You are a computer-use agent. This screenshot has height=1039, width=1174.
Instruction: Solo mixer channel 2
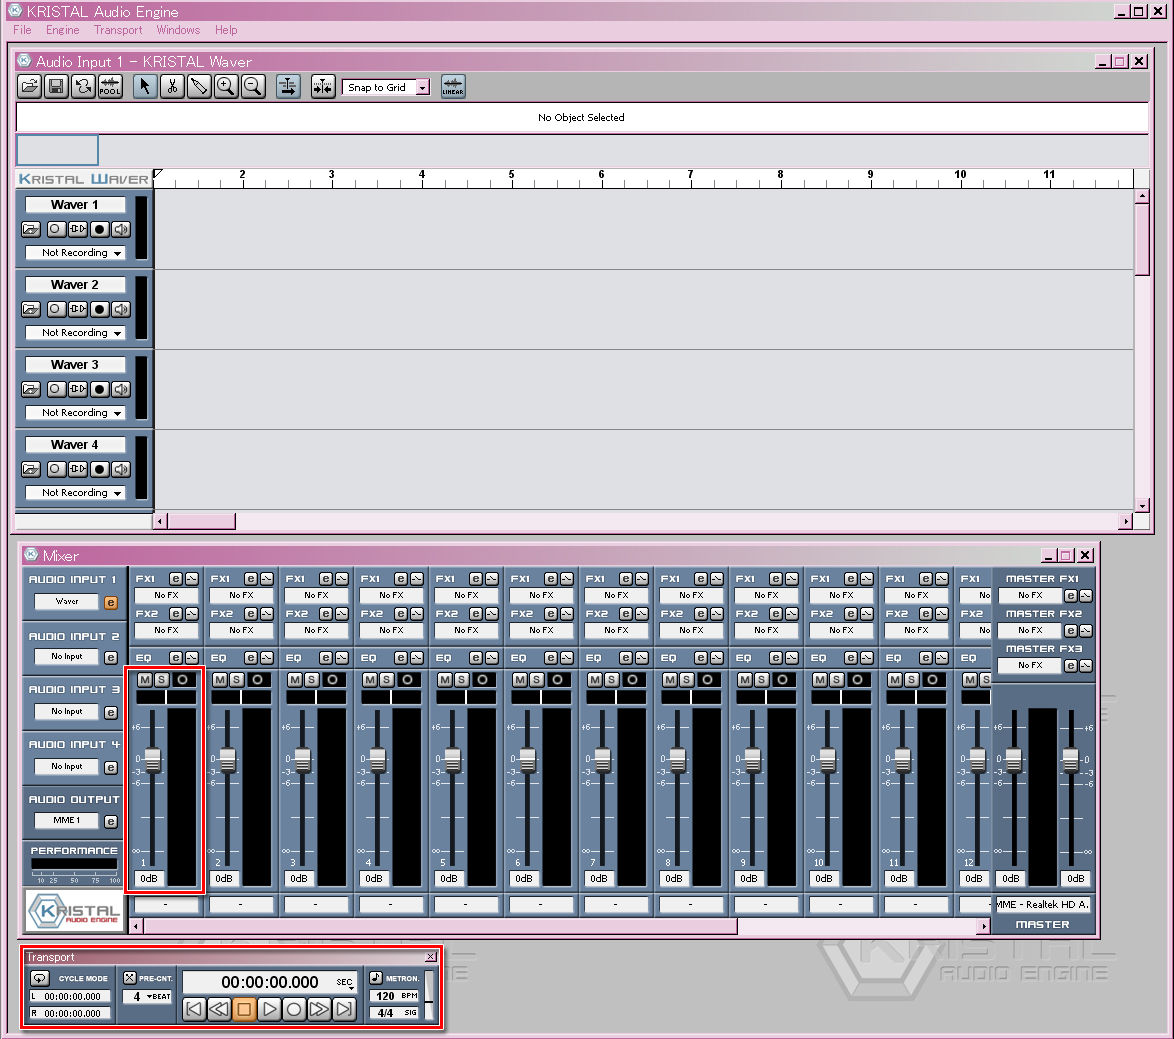click(x=237, y=680)
